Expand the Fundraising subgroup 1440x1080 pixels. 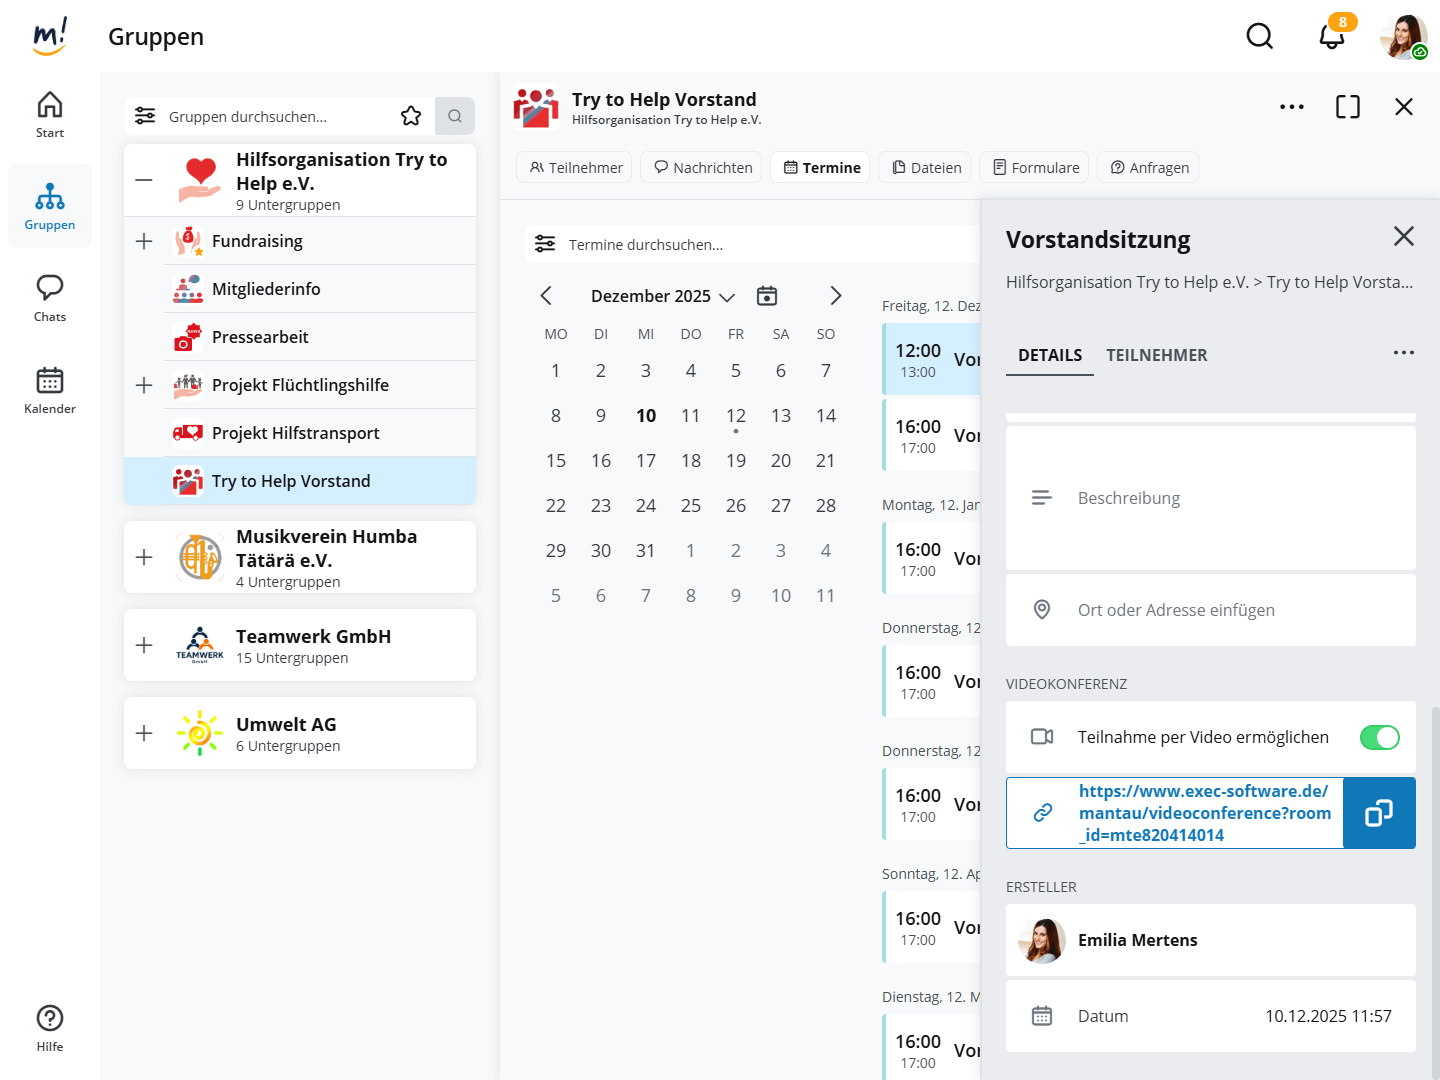click(x=144, y=241)
